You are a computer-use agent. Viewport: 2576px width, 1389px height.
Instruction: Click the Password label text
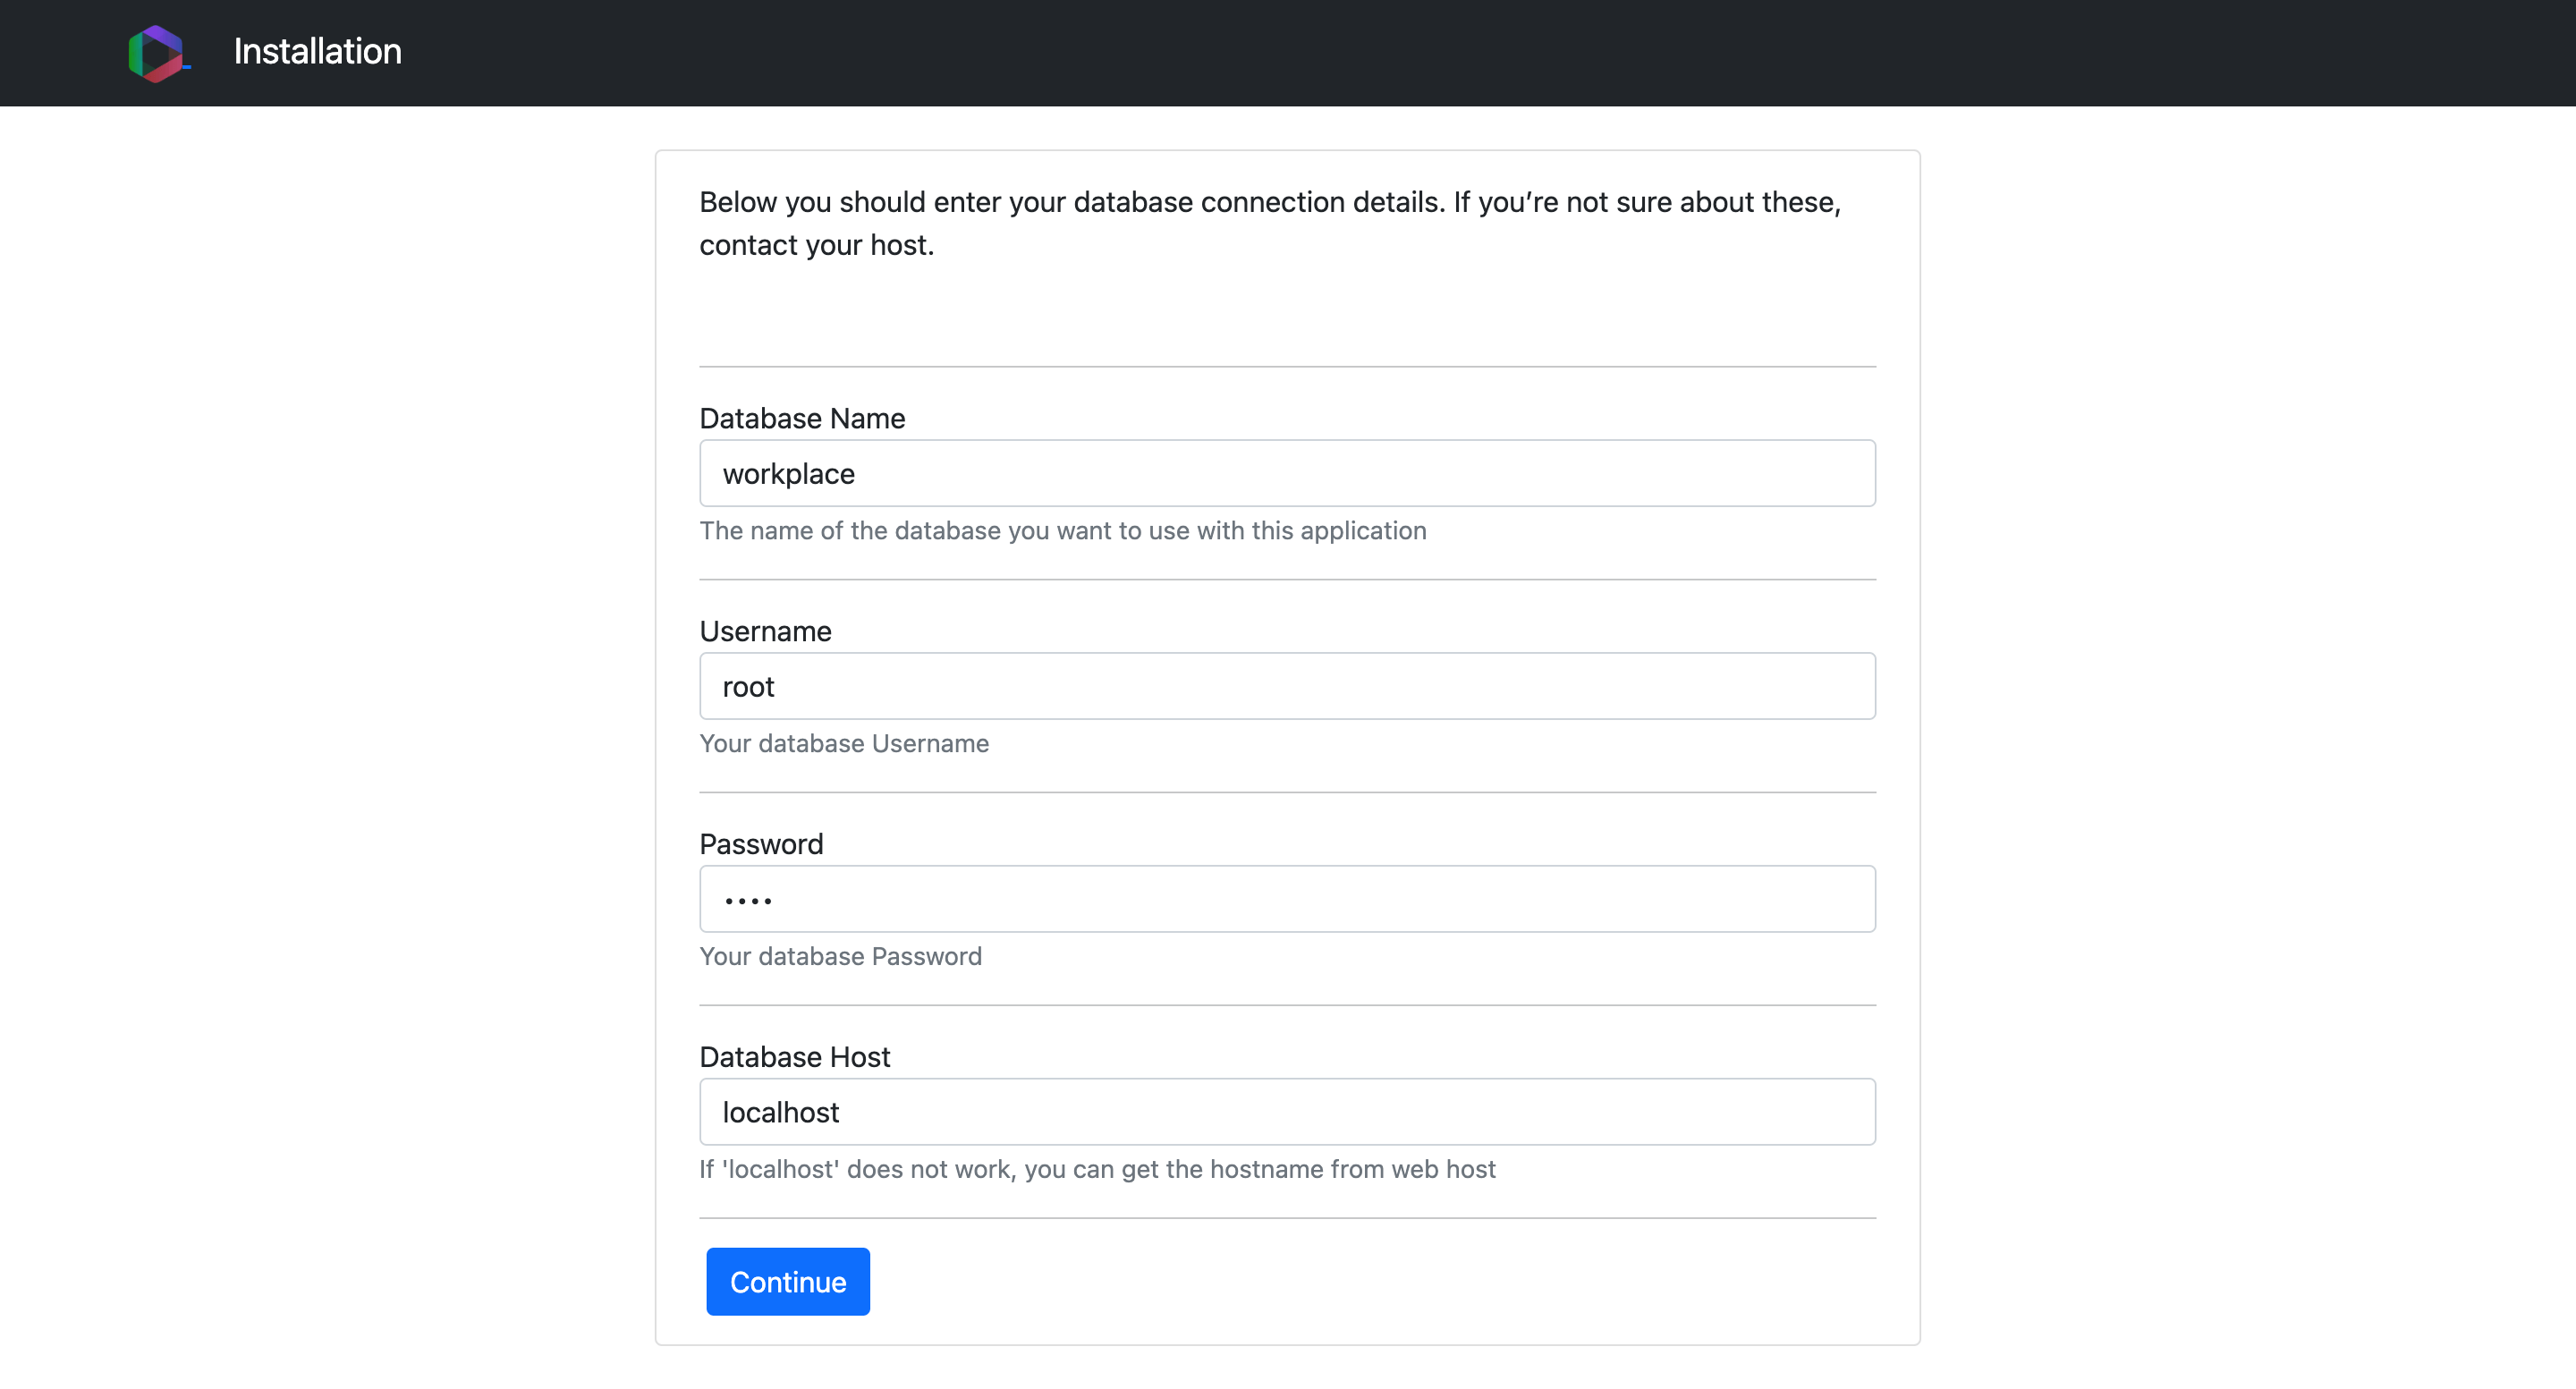[x=760, y=844]
